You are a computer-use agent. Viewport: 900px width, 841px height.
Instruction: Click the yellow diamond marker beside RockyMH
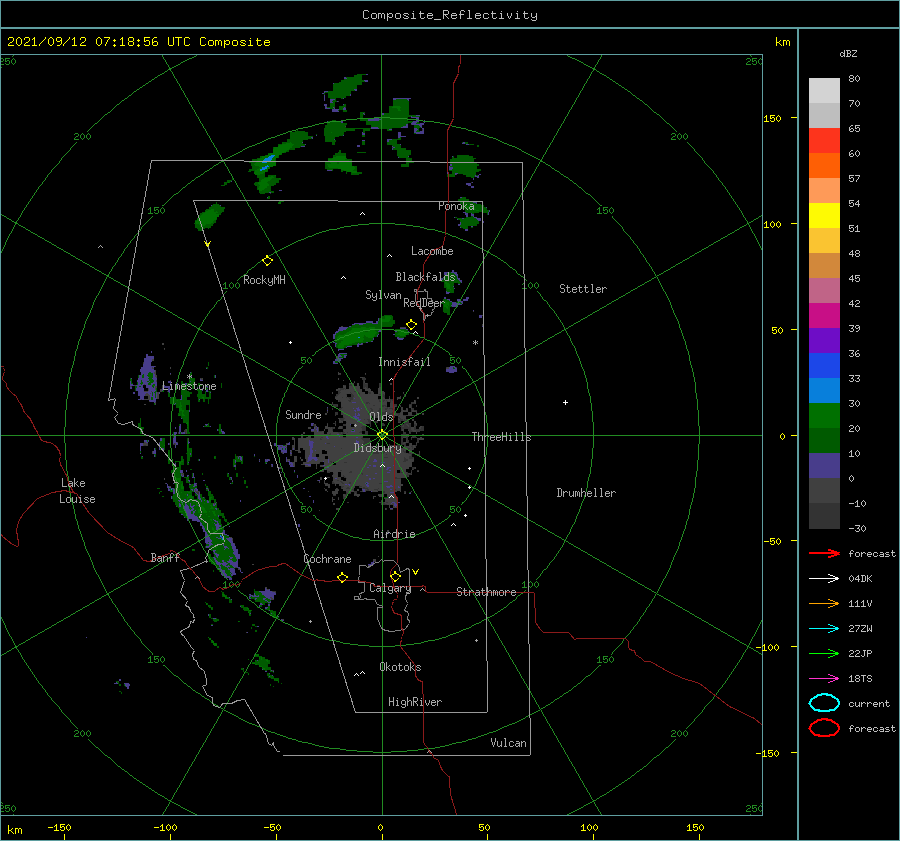267,261
